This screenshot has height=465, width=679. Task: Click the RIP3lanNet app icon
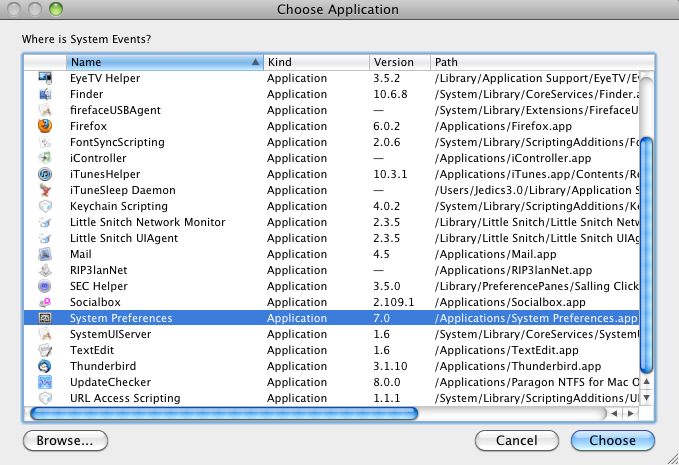[45, 270]
